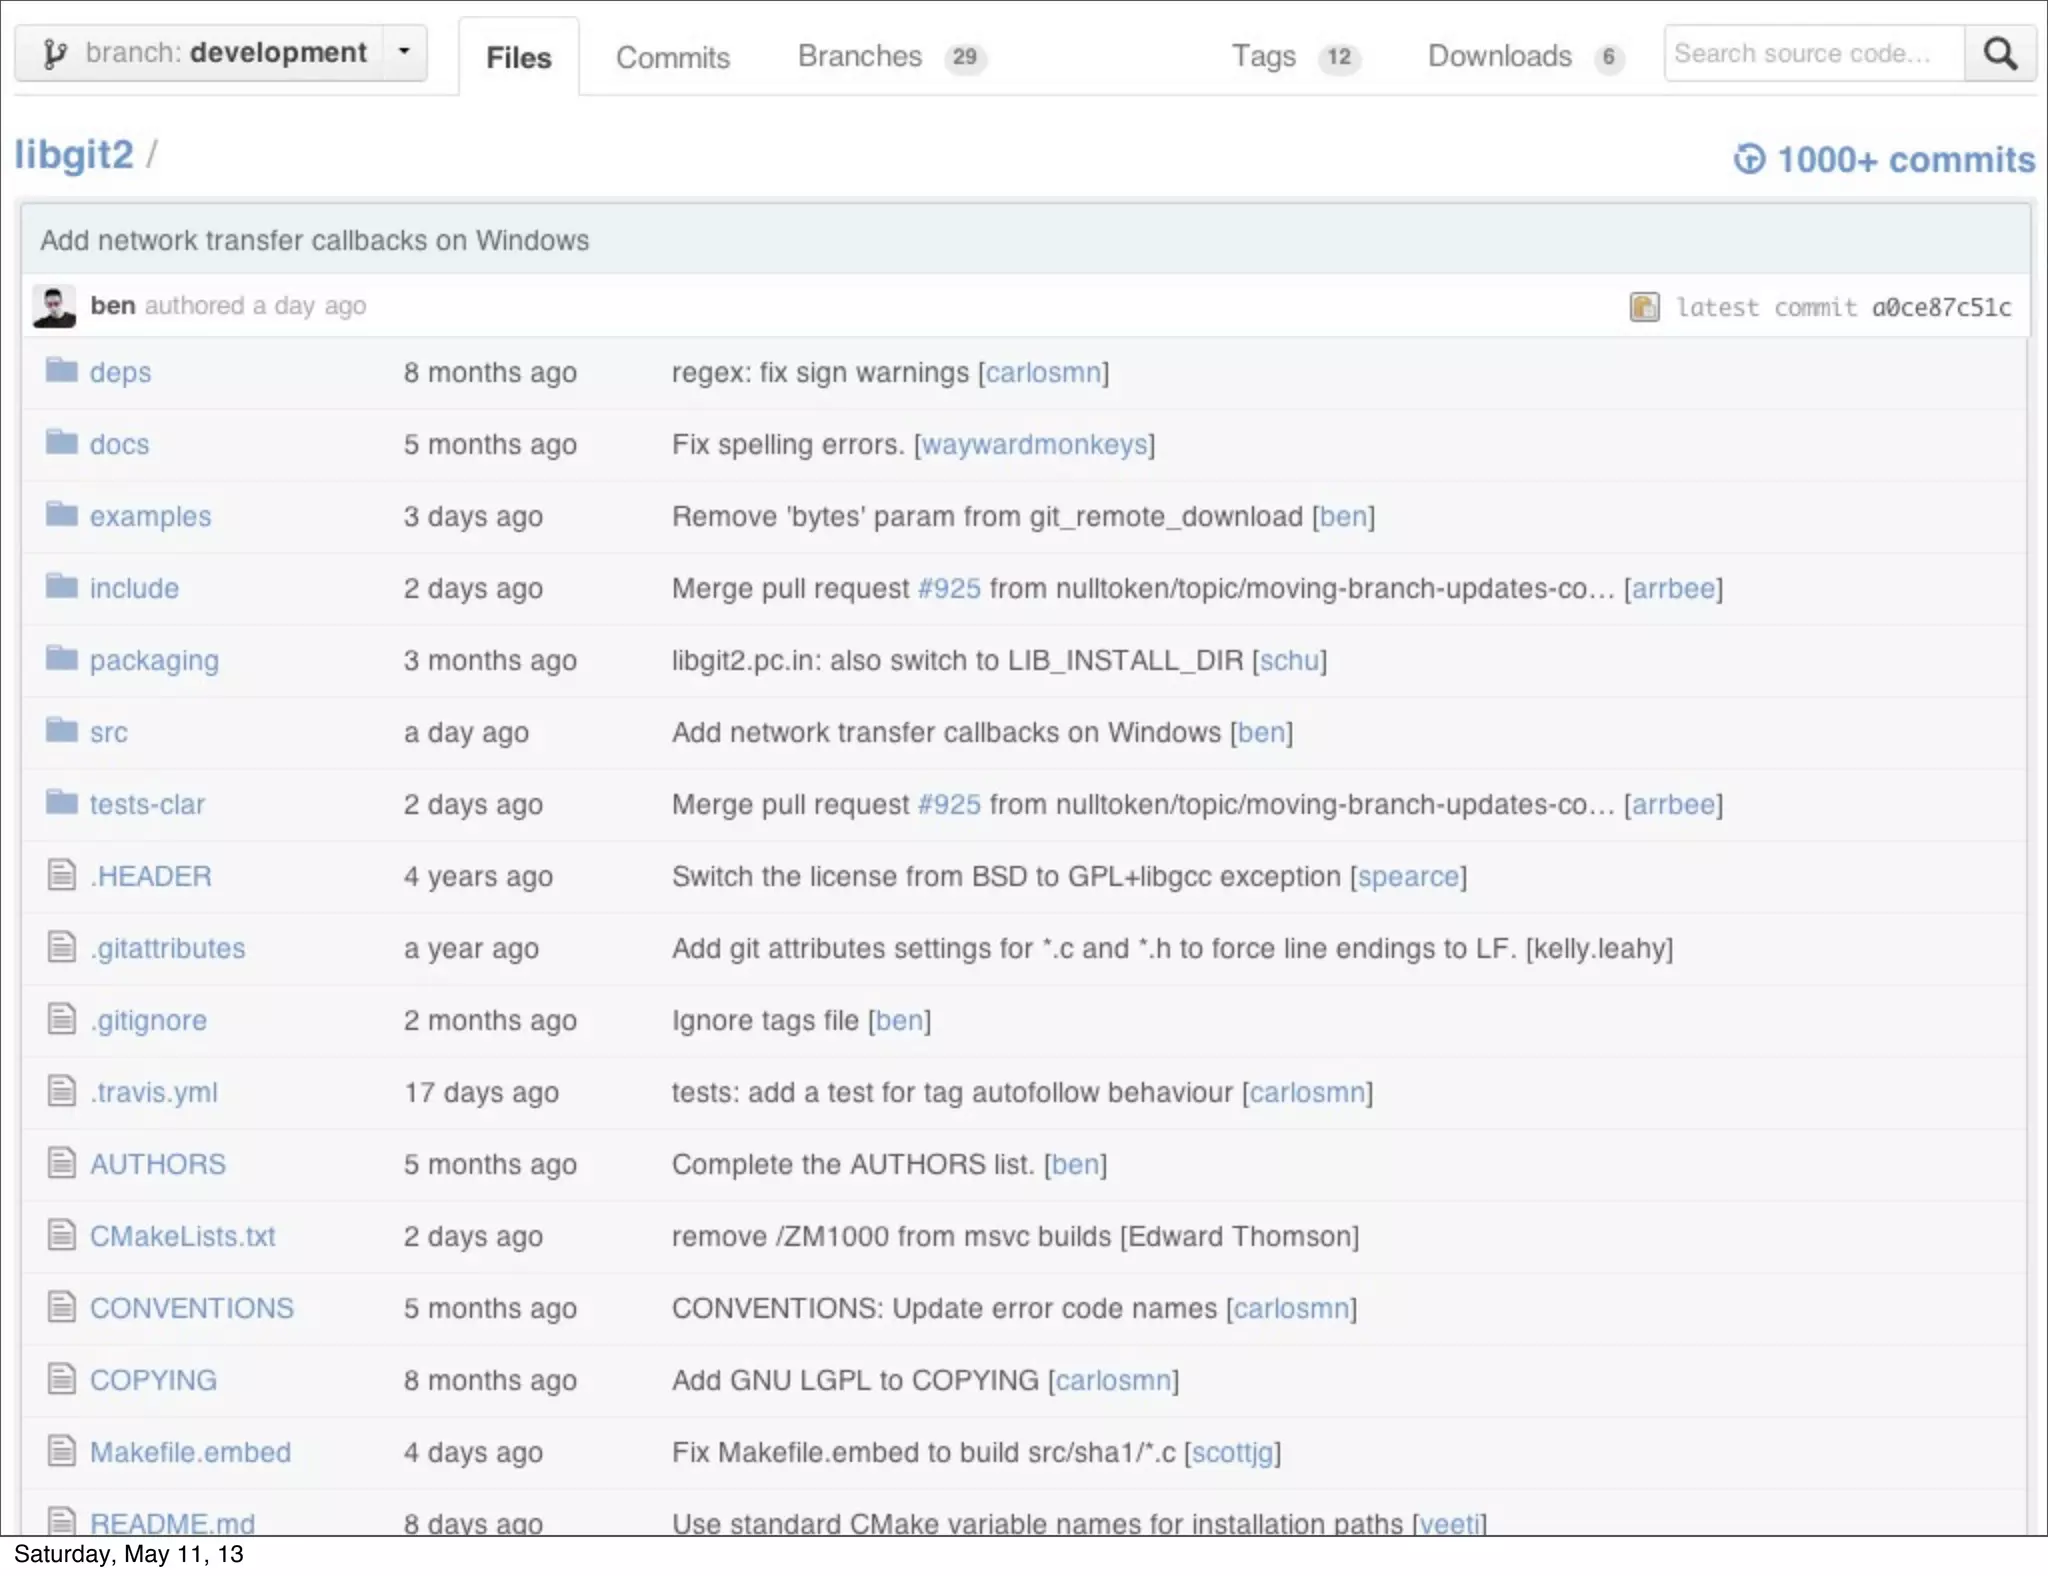This screenshot has height=1576, width=2048.
Task: Click the .gitignore file icon
Action: pyautogui.click(x=62, y=1019)
